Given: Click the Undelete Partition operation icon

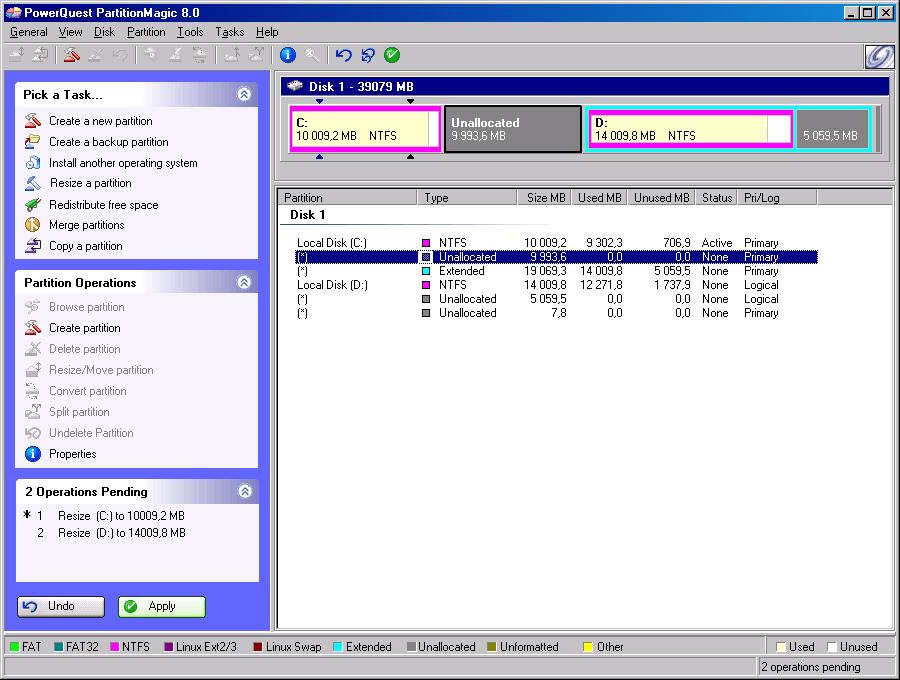Looking at the screenshot, I should click(x=33, y=433).
